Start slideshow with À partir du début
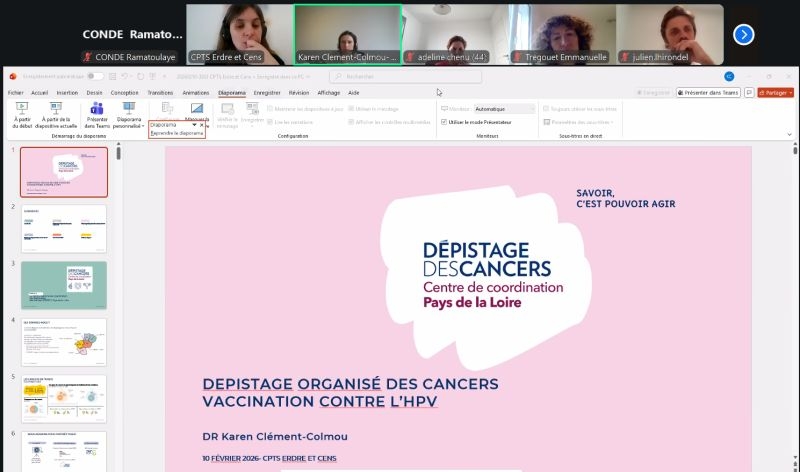800x472 pixels. click(22, 115)
